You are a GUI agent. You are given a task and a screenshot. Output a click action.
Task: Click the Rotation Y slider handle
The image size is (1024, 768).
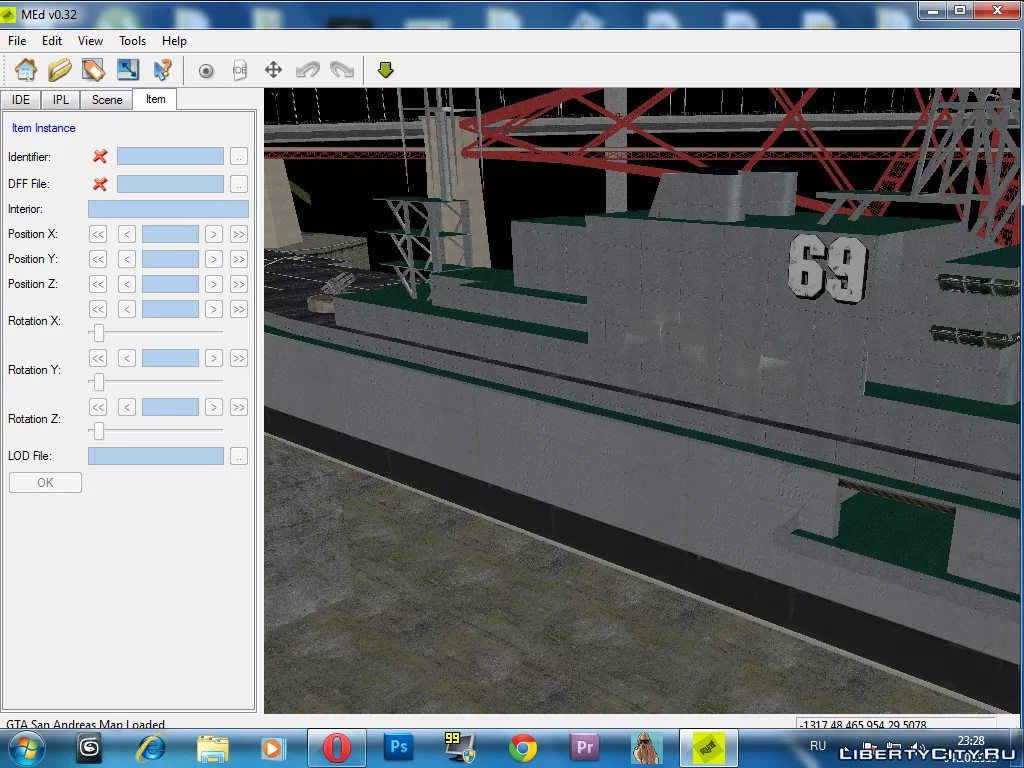(x=99, y=382)
